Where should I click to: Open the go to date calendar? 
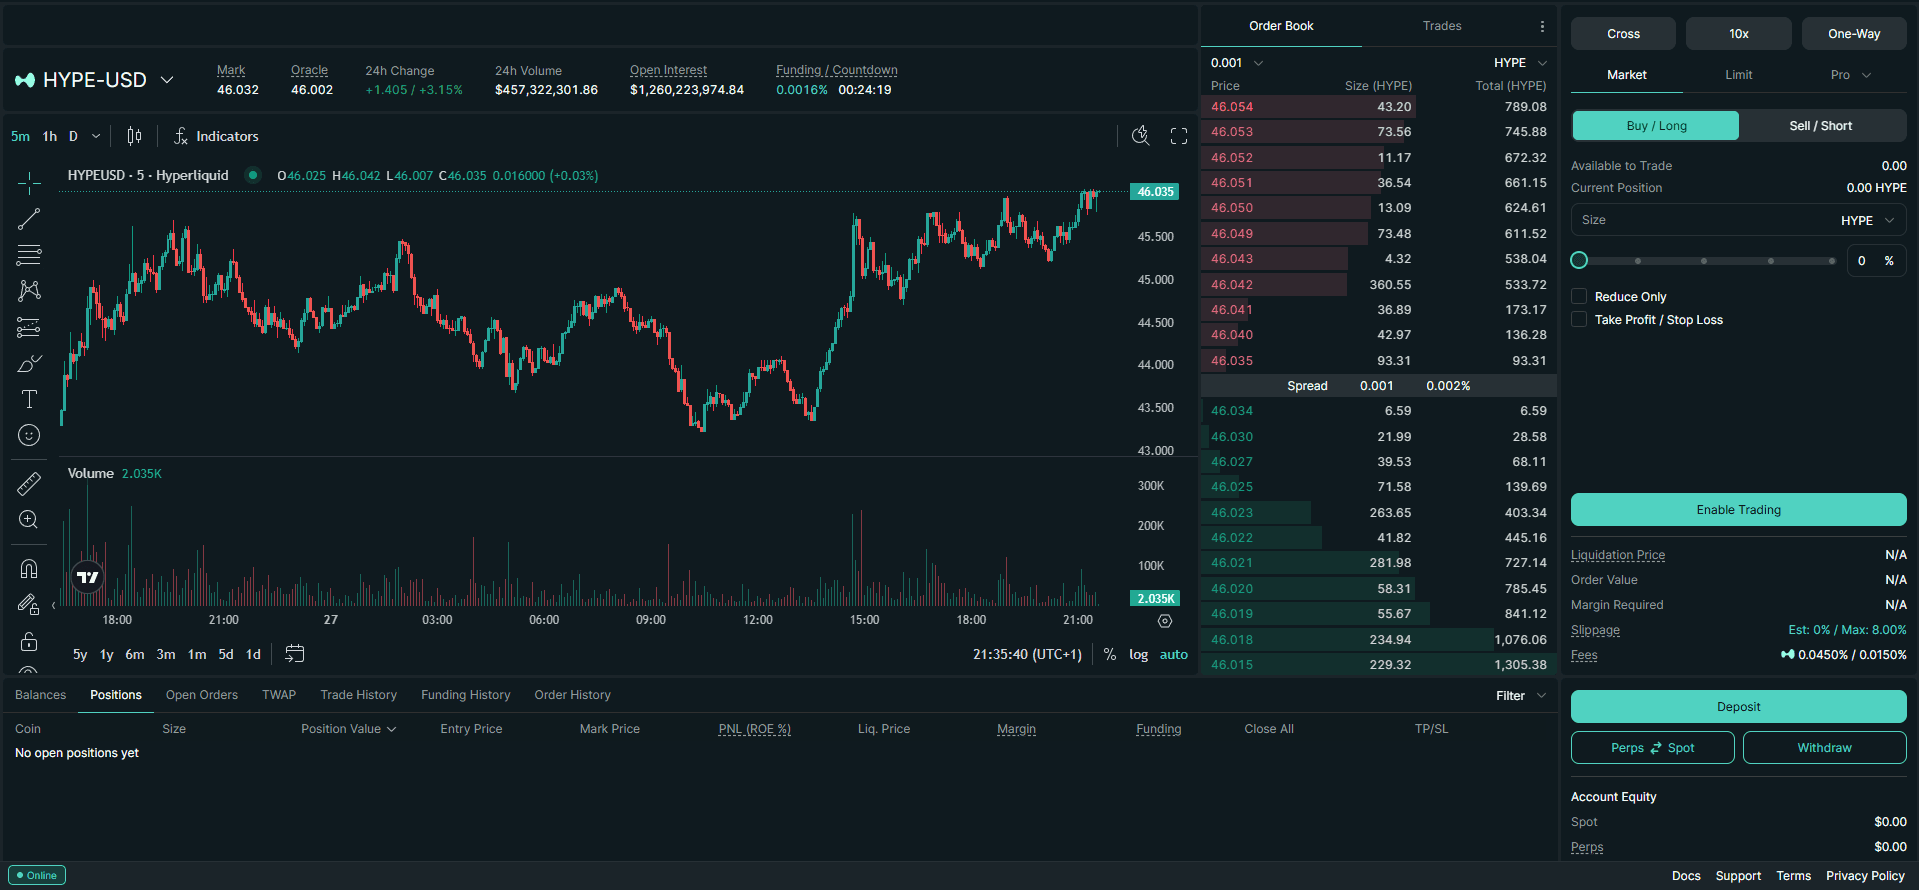coord(294,654)
